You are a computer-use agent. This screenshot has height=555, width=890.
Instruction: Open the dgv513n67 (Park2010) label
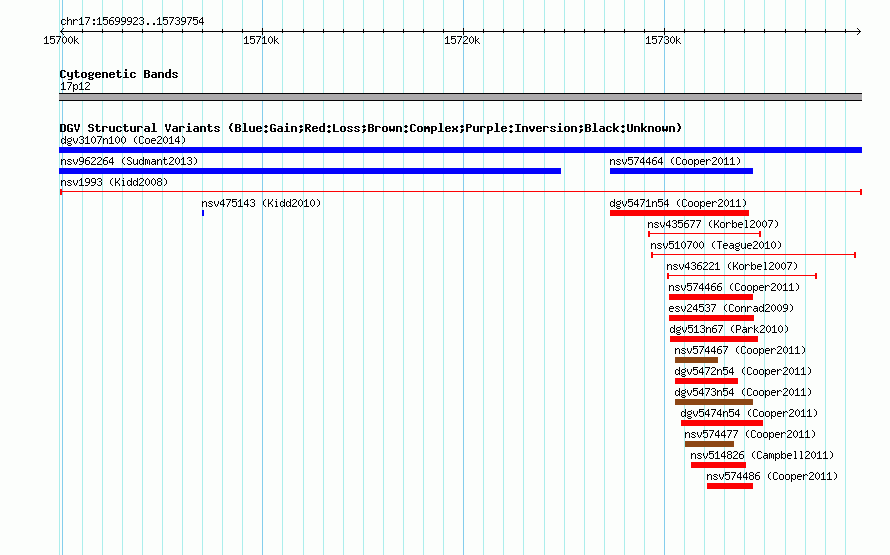coord(729,329)
